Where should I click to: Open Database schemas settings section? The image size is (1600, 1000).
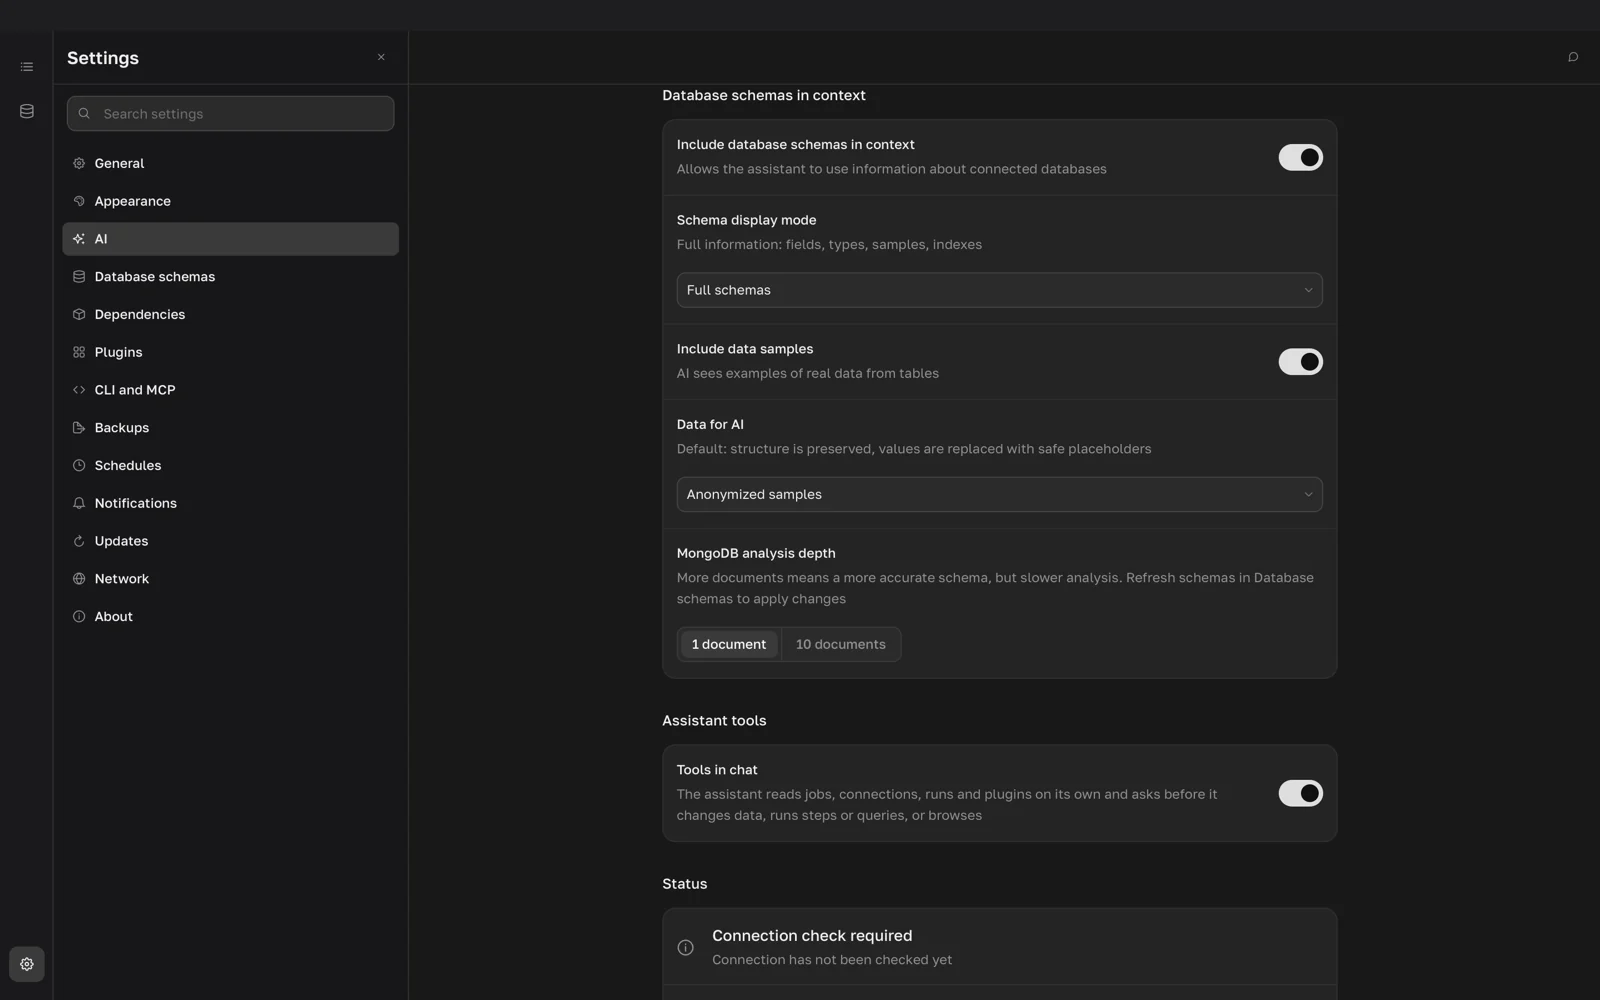[230, 276]
